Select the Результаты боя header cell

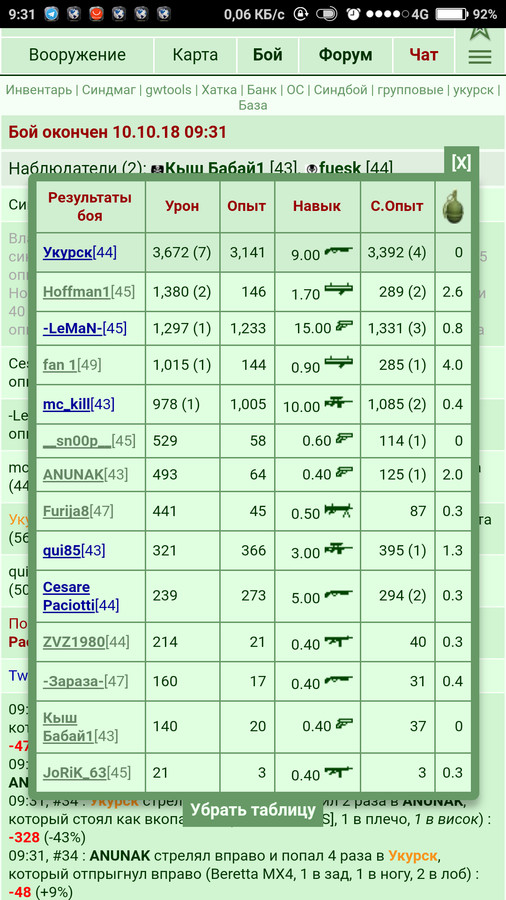(x=90, y=207)
